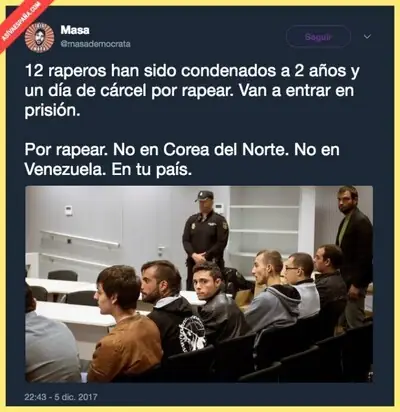Image resolution: width=400 pixels, height=412 pixels.
Task: Open the embedded courtroom photo
Action: 199,284
